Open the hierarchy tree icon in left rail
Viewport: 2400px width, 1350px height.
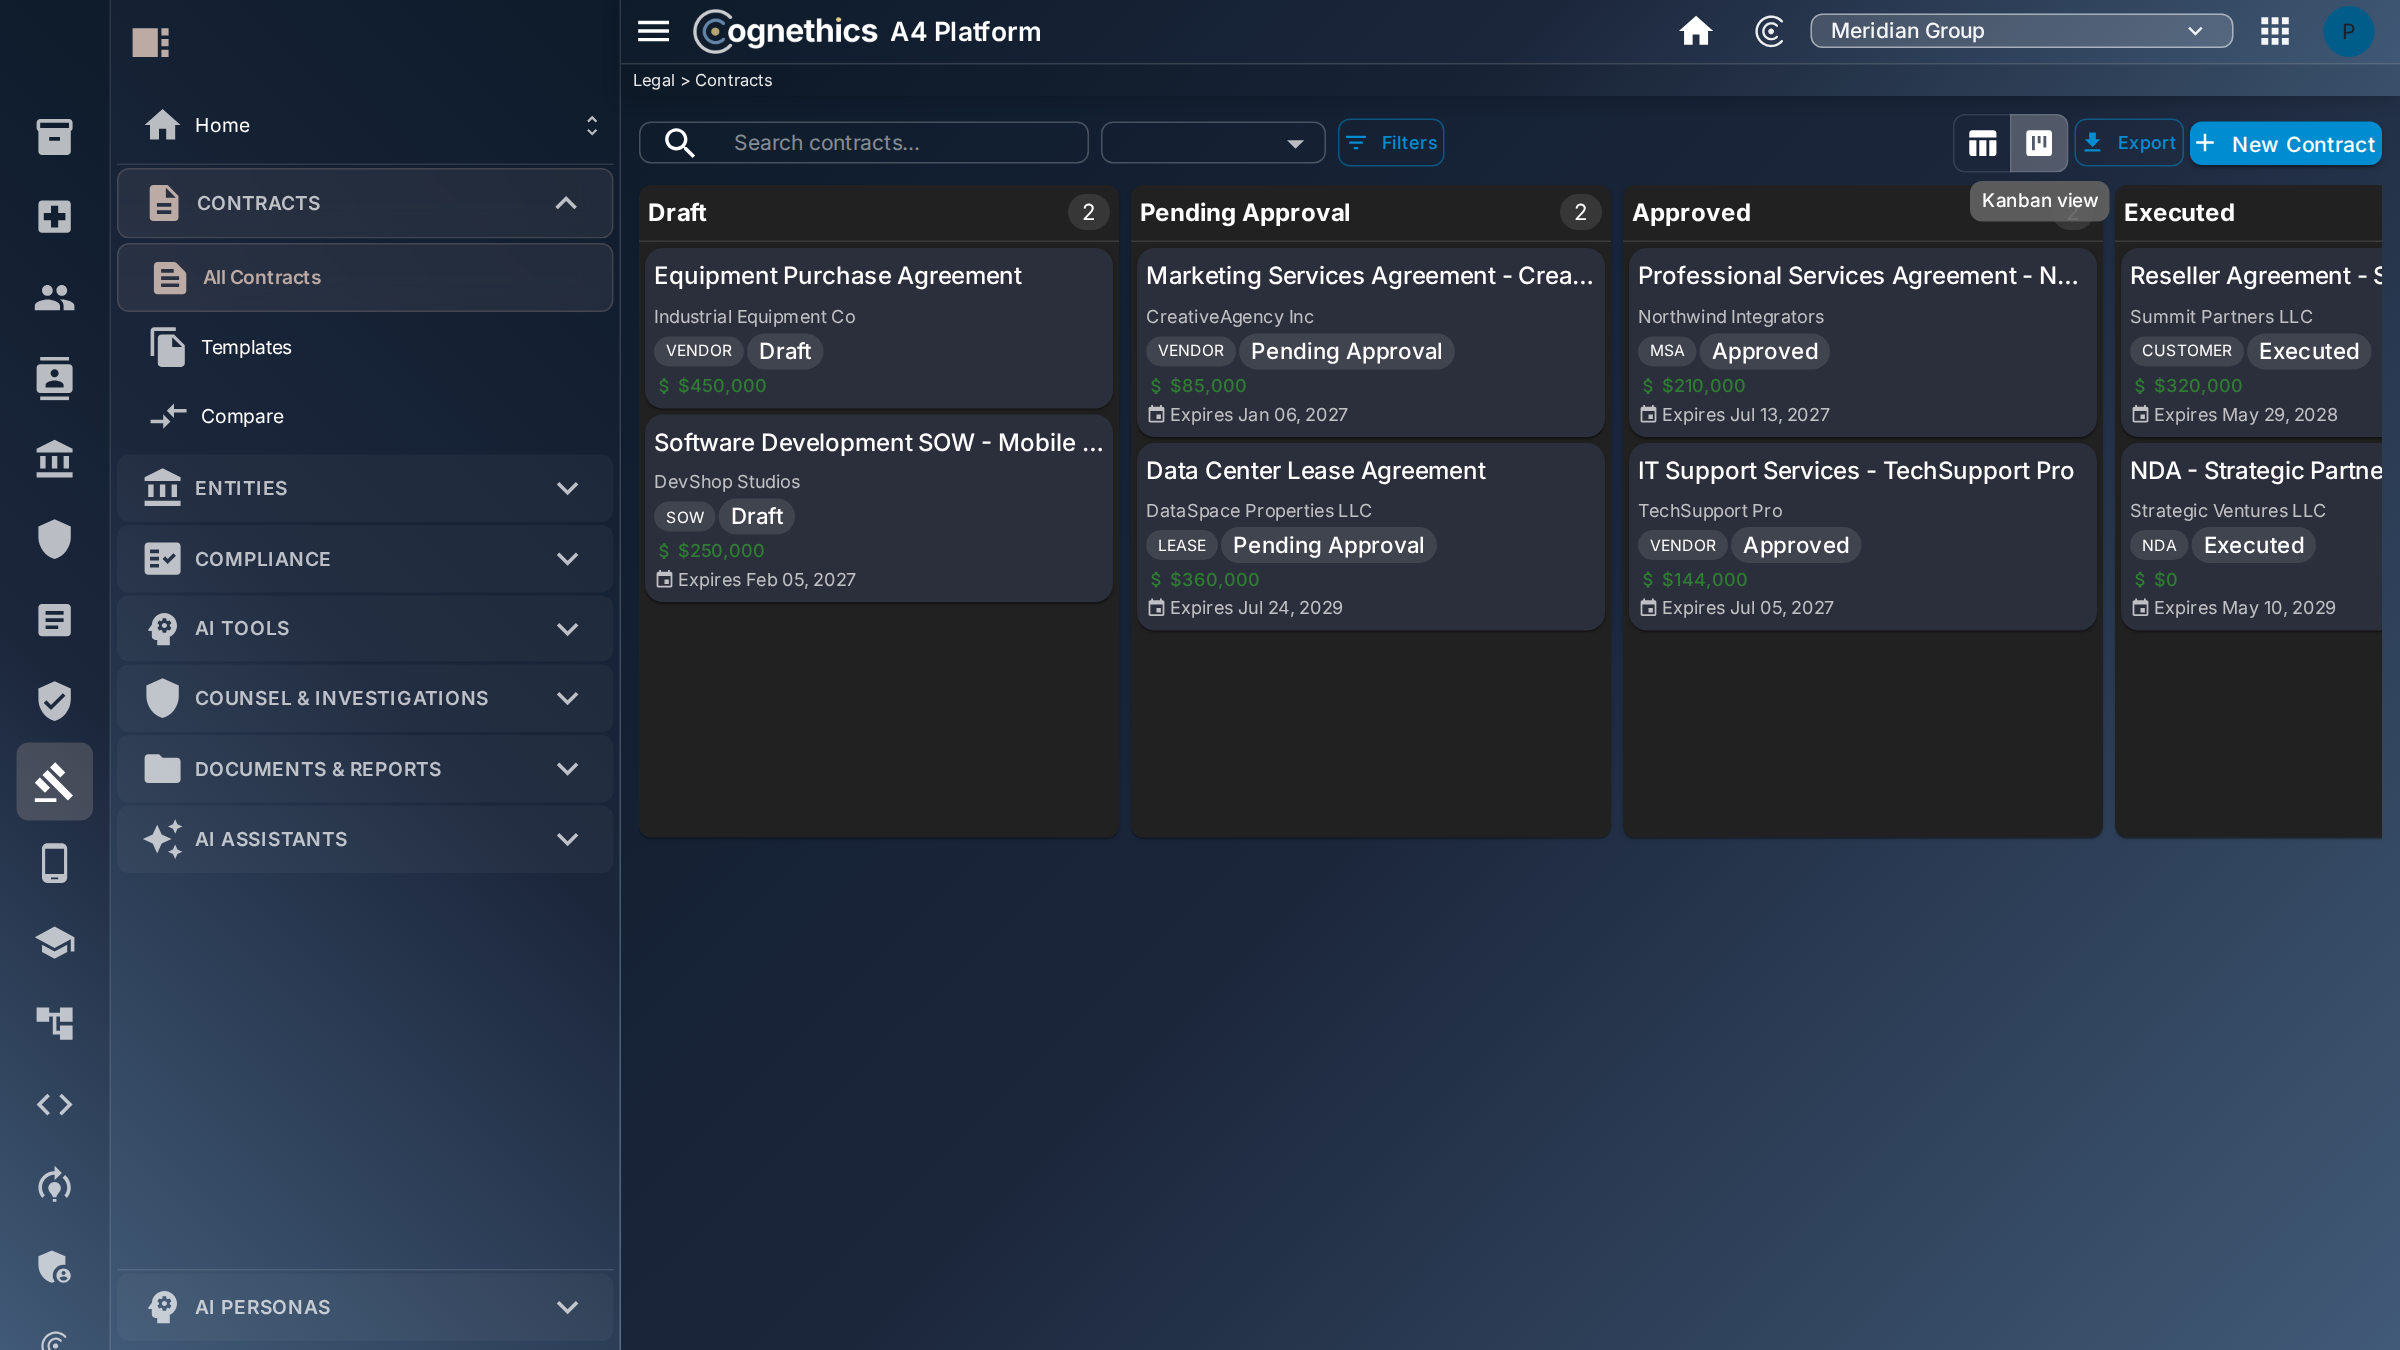tap(54, 1023)
